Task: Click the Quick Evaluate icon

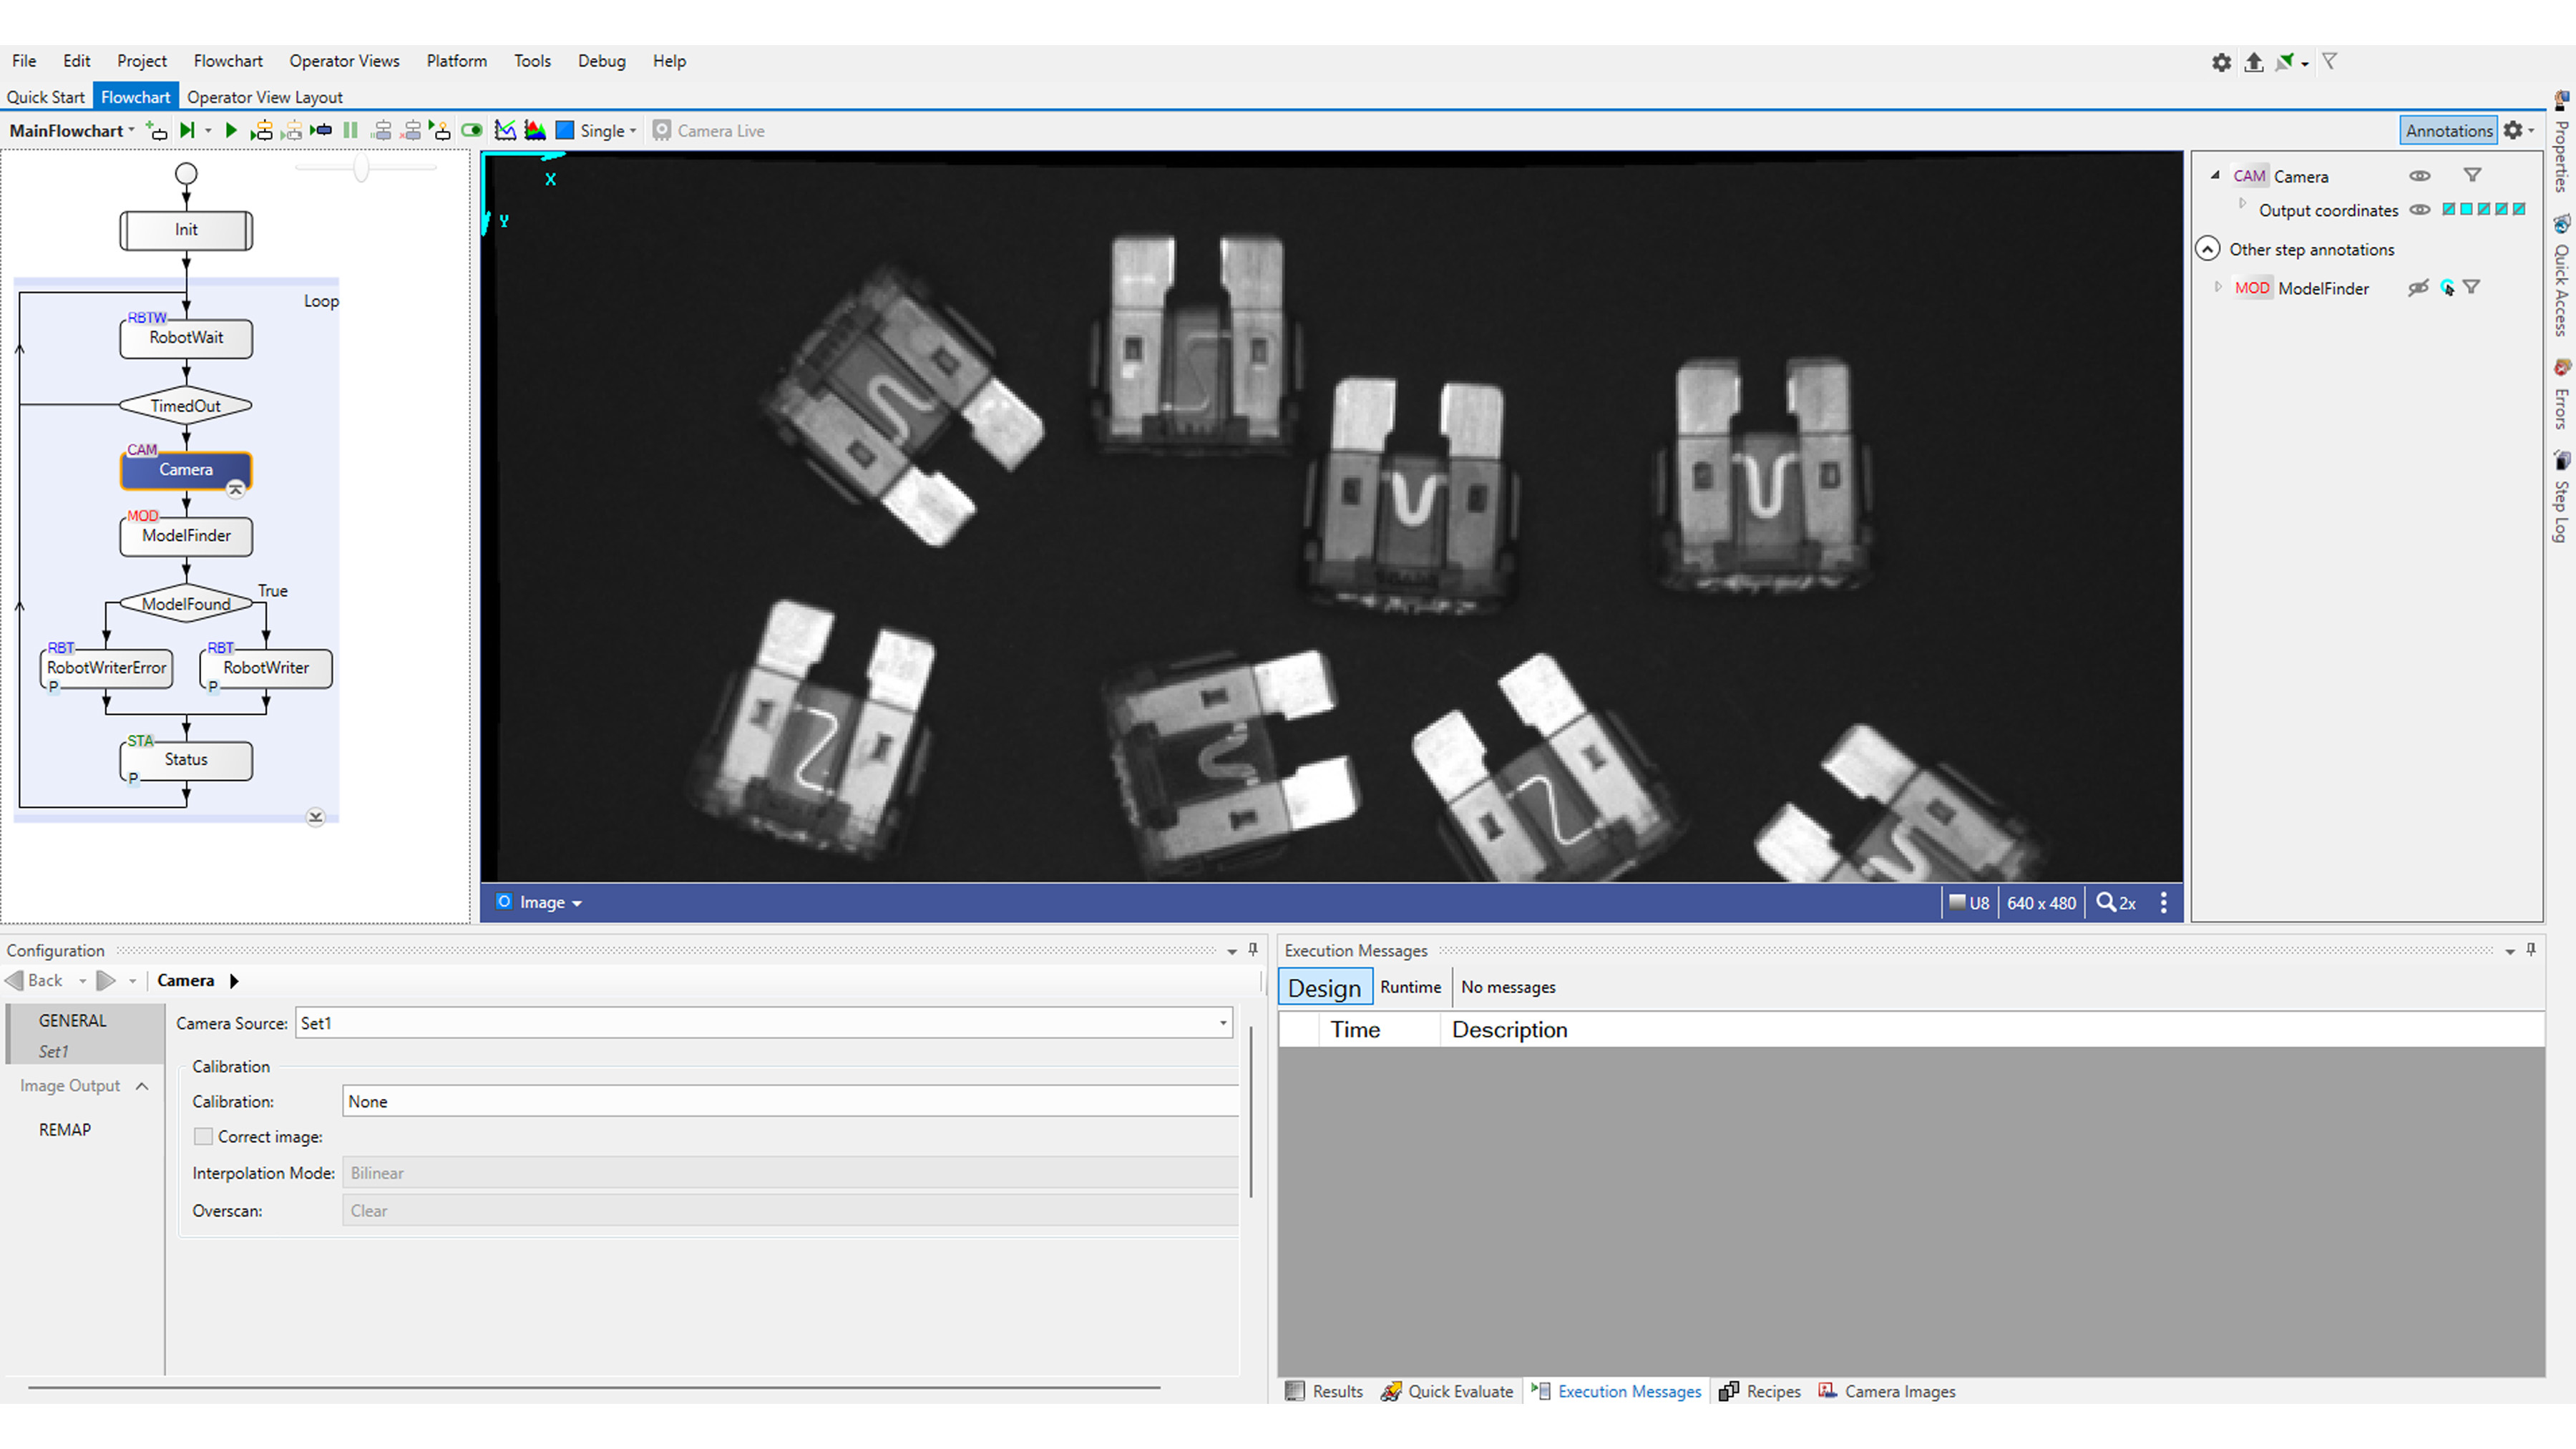Action: (x=1392, y=1391)
